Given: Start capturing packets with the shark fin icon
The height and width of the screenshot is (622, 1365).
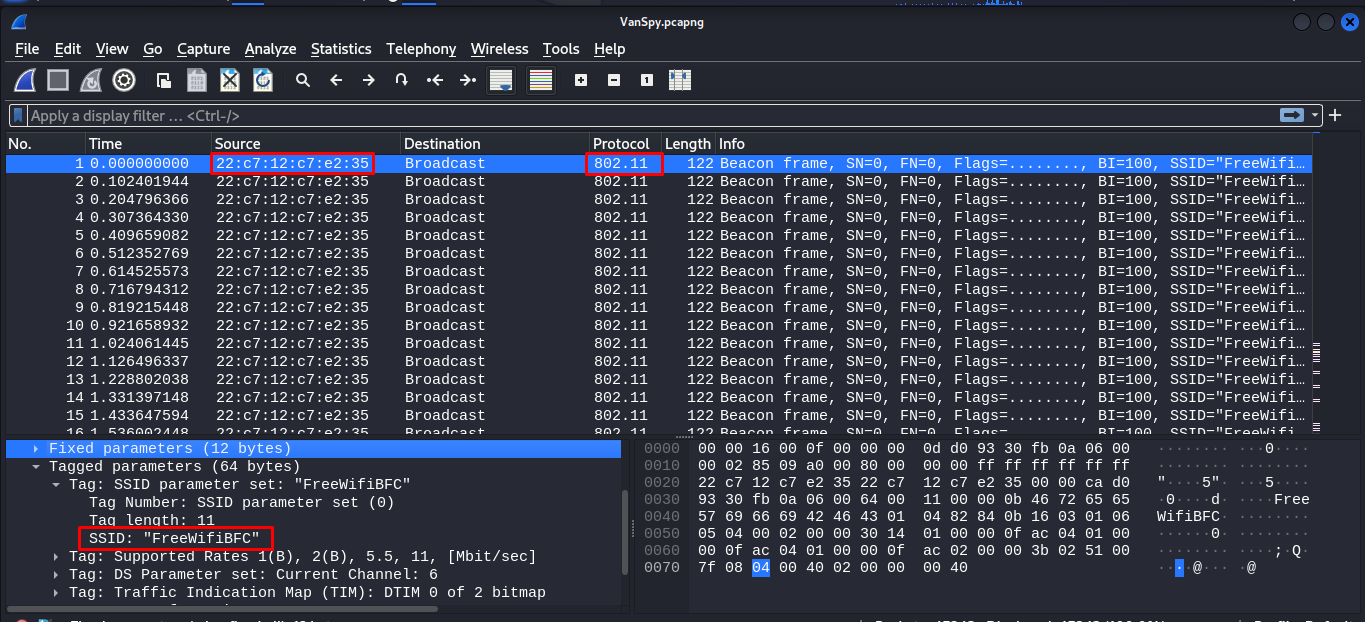Looking at the screenshot, I should (26, 80).
